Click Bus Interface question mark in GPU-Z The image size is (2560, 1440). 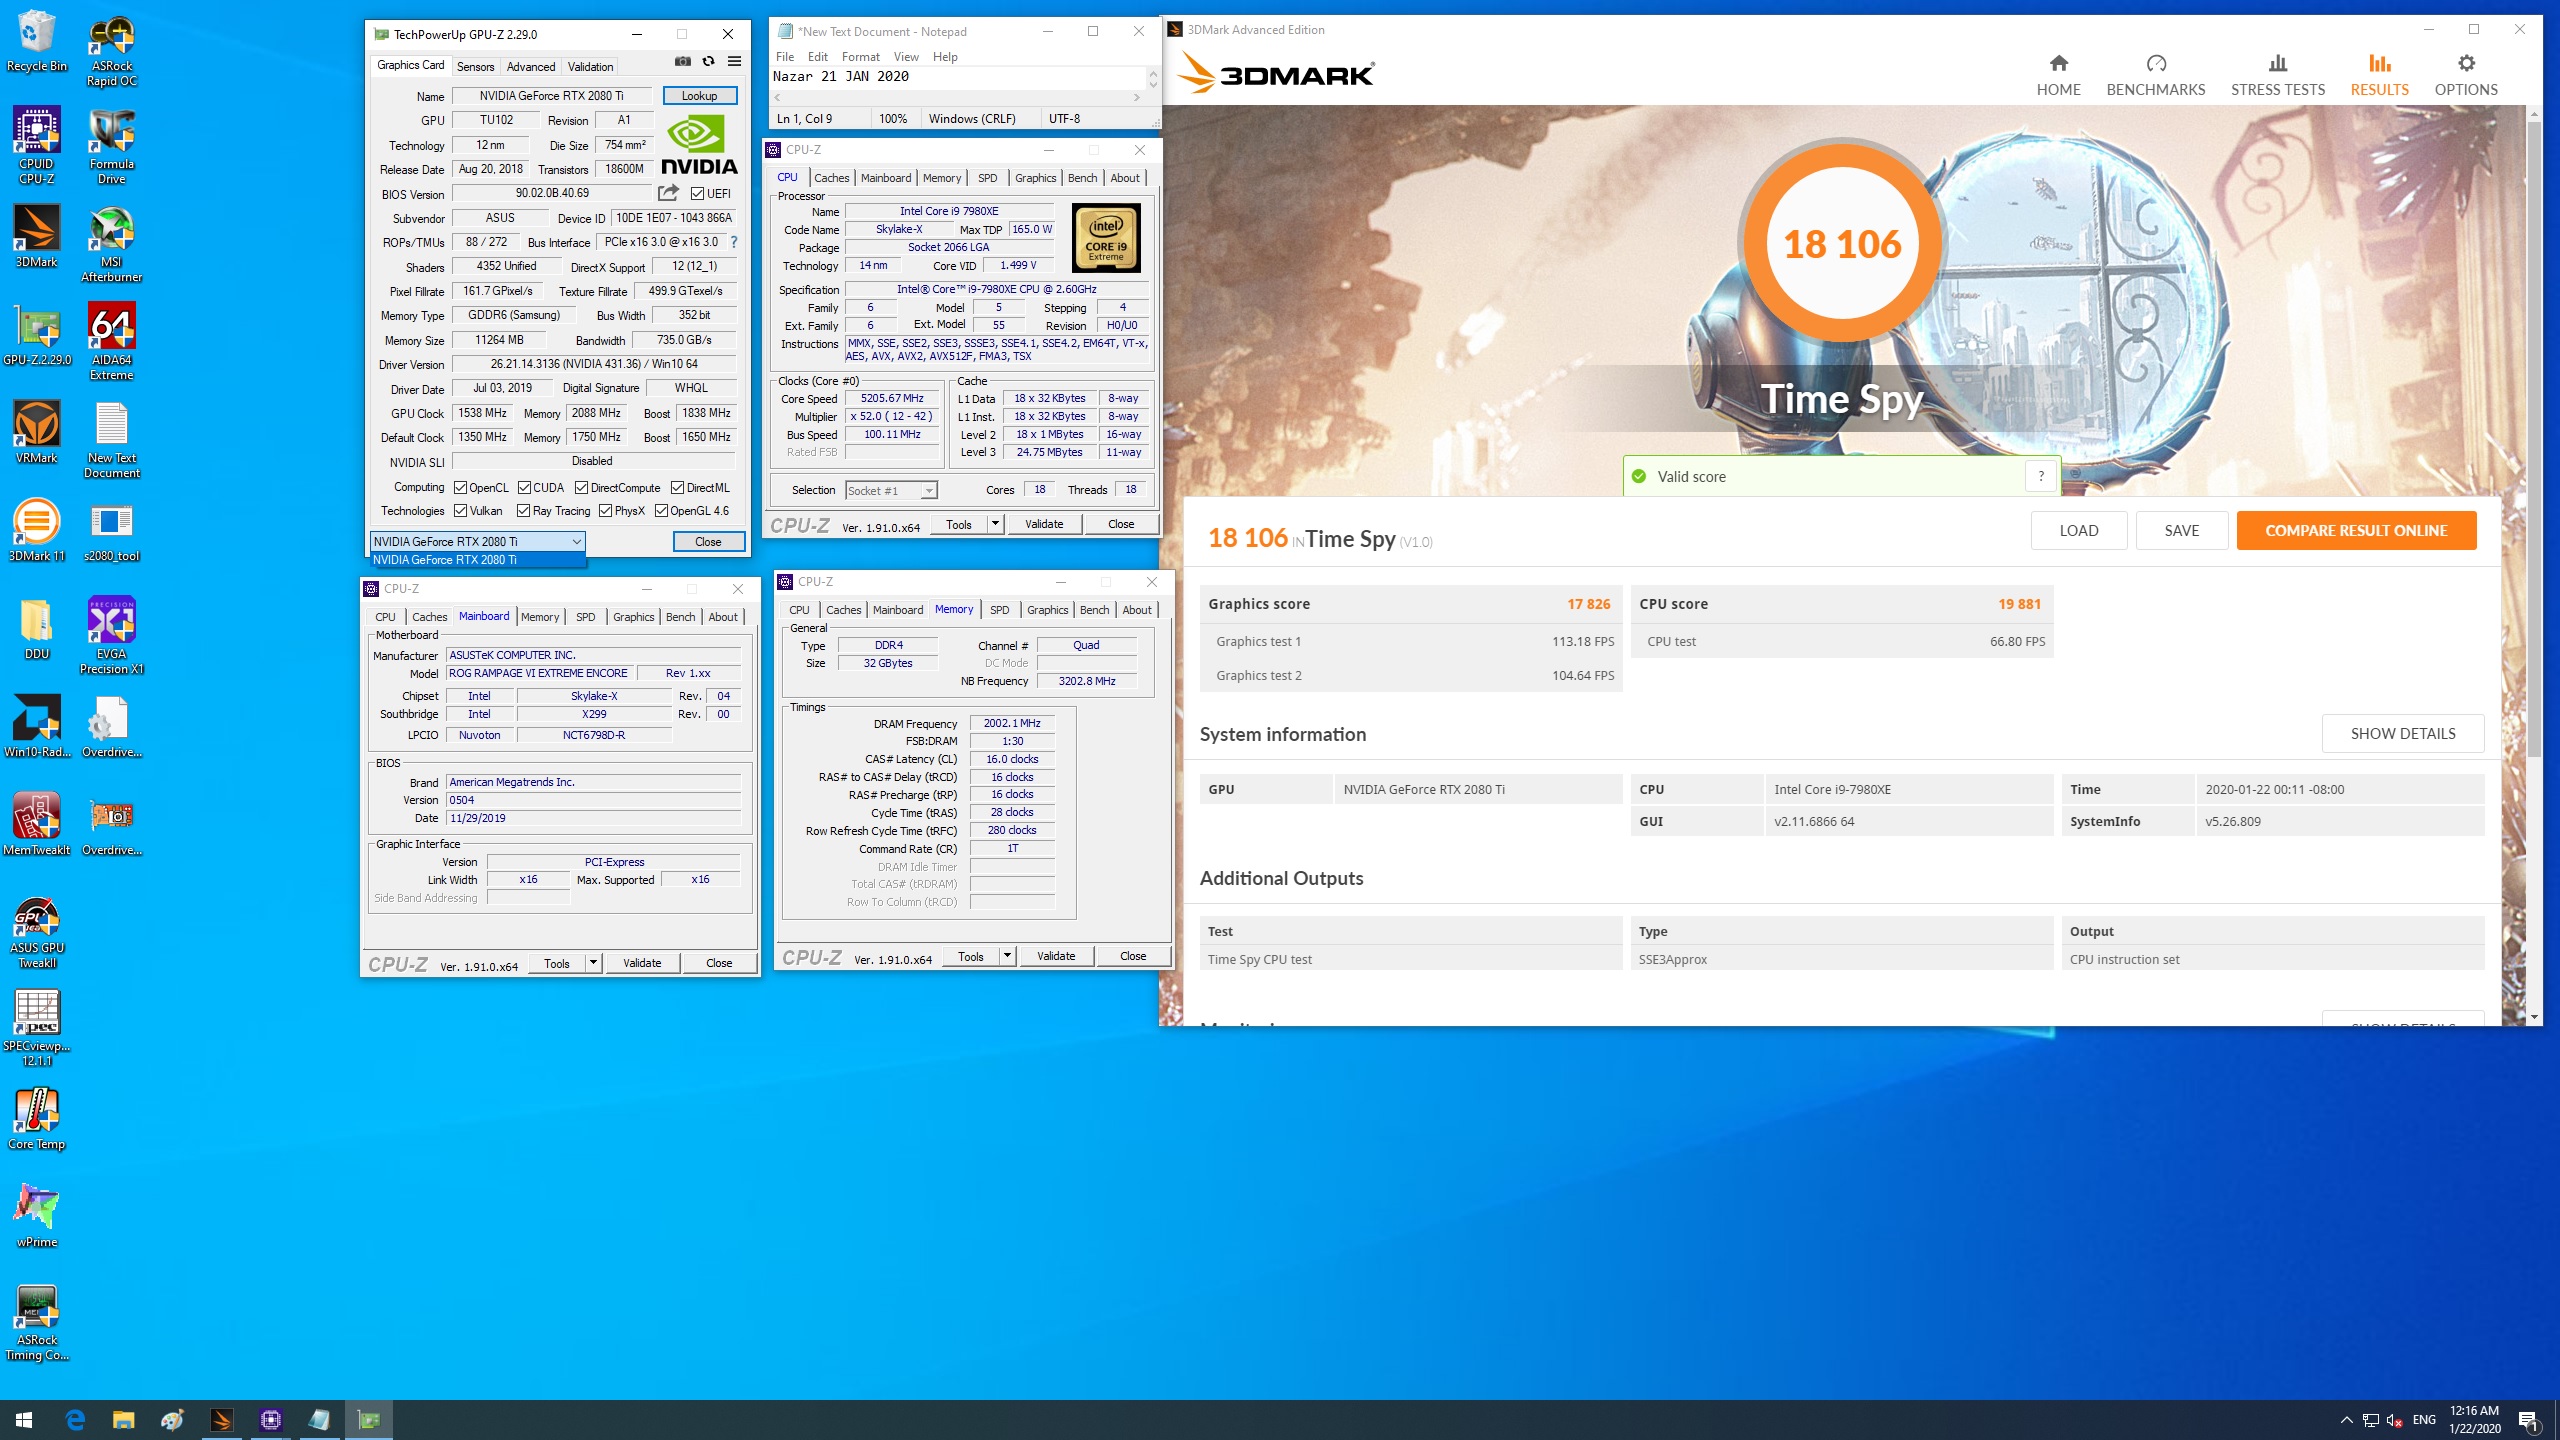point(734,242)
